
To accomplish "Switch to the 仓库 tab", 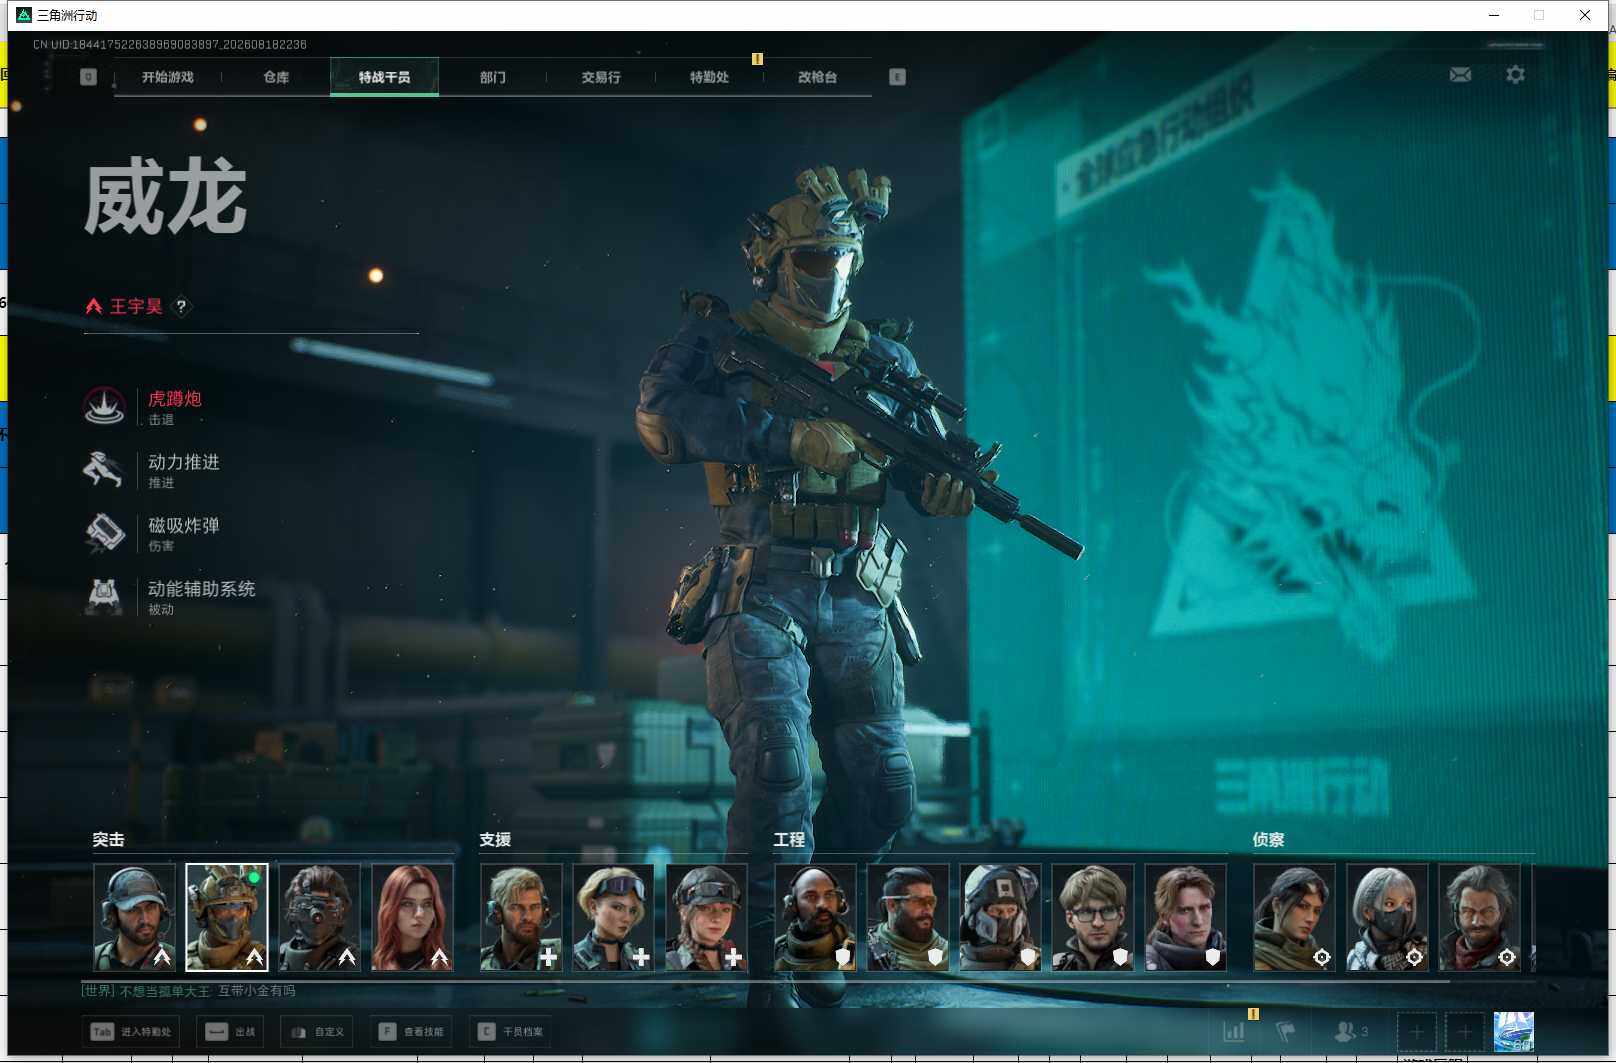I will tap(276, 77).
